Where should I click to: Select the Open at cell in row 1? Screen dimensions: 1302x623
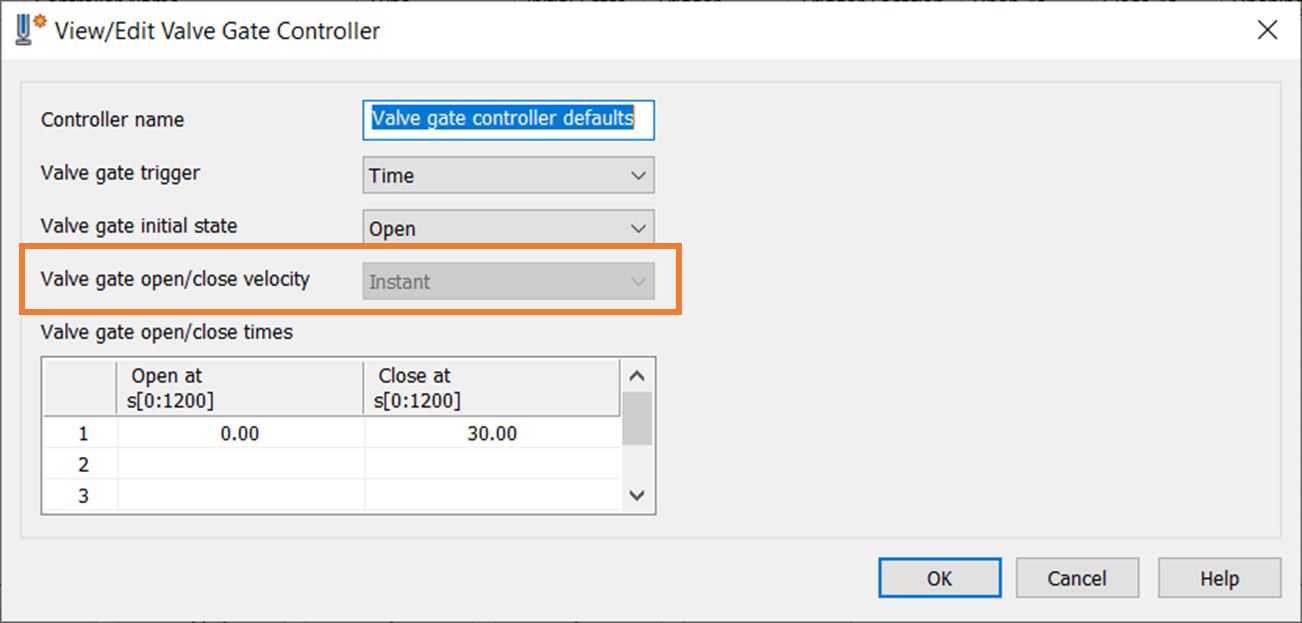coord(240,434)
